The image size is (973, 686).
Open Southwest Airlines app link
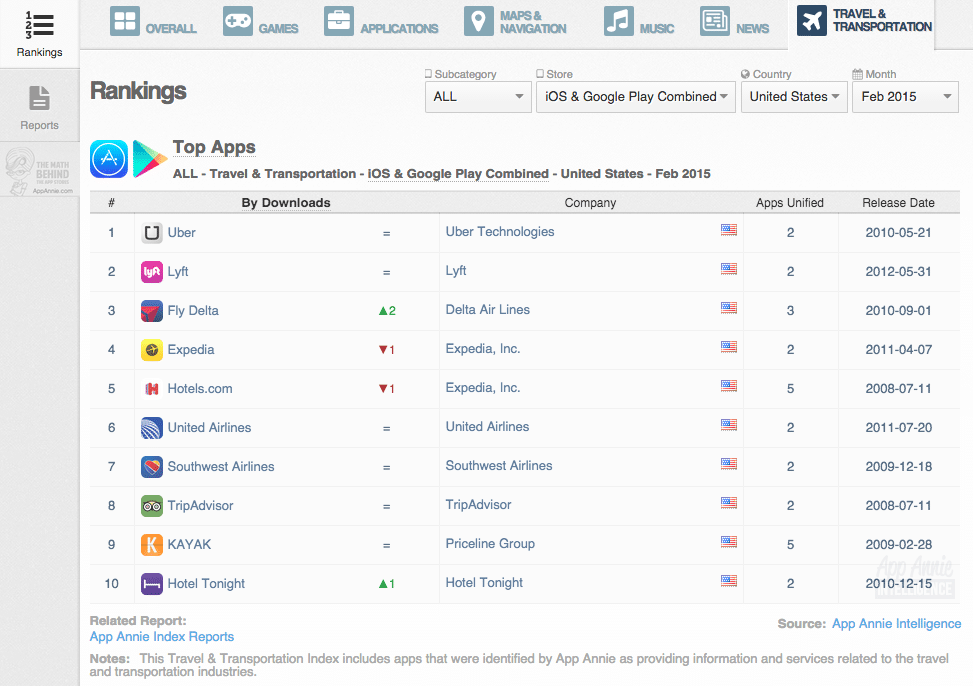pos(221,467)
